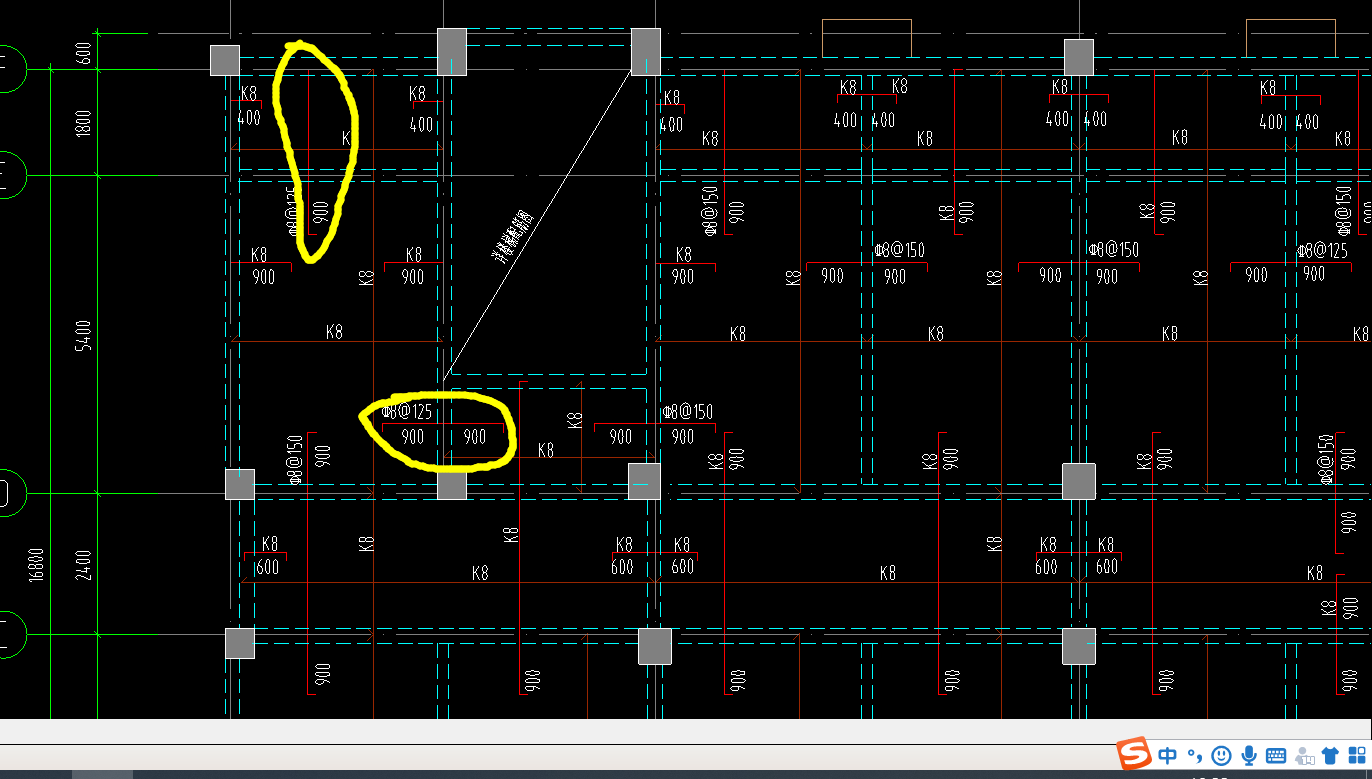Viewport: 1372px width, 779px height.
Task: Select the 5400 dimension text
Action: pos(83,335)
